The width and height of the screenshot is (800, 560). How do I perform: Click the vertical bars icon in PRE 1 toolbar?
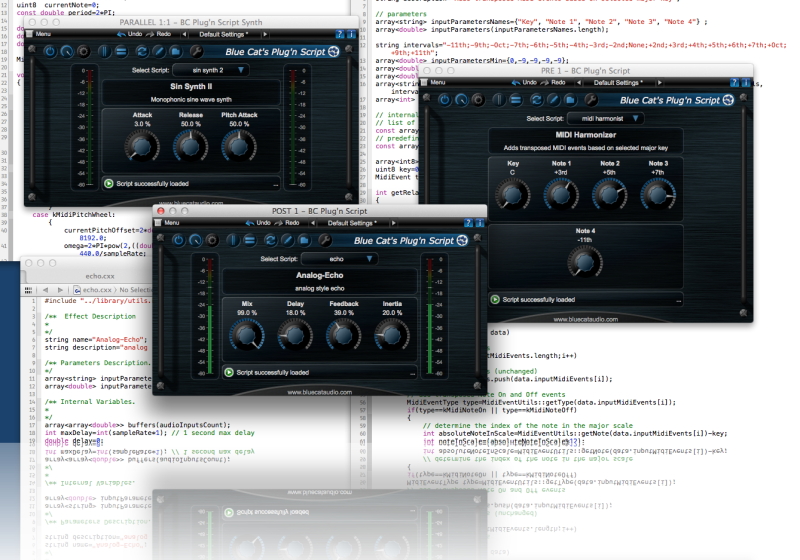click(499, 100)
